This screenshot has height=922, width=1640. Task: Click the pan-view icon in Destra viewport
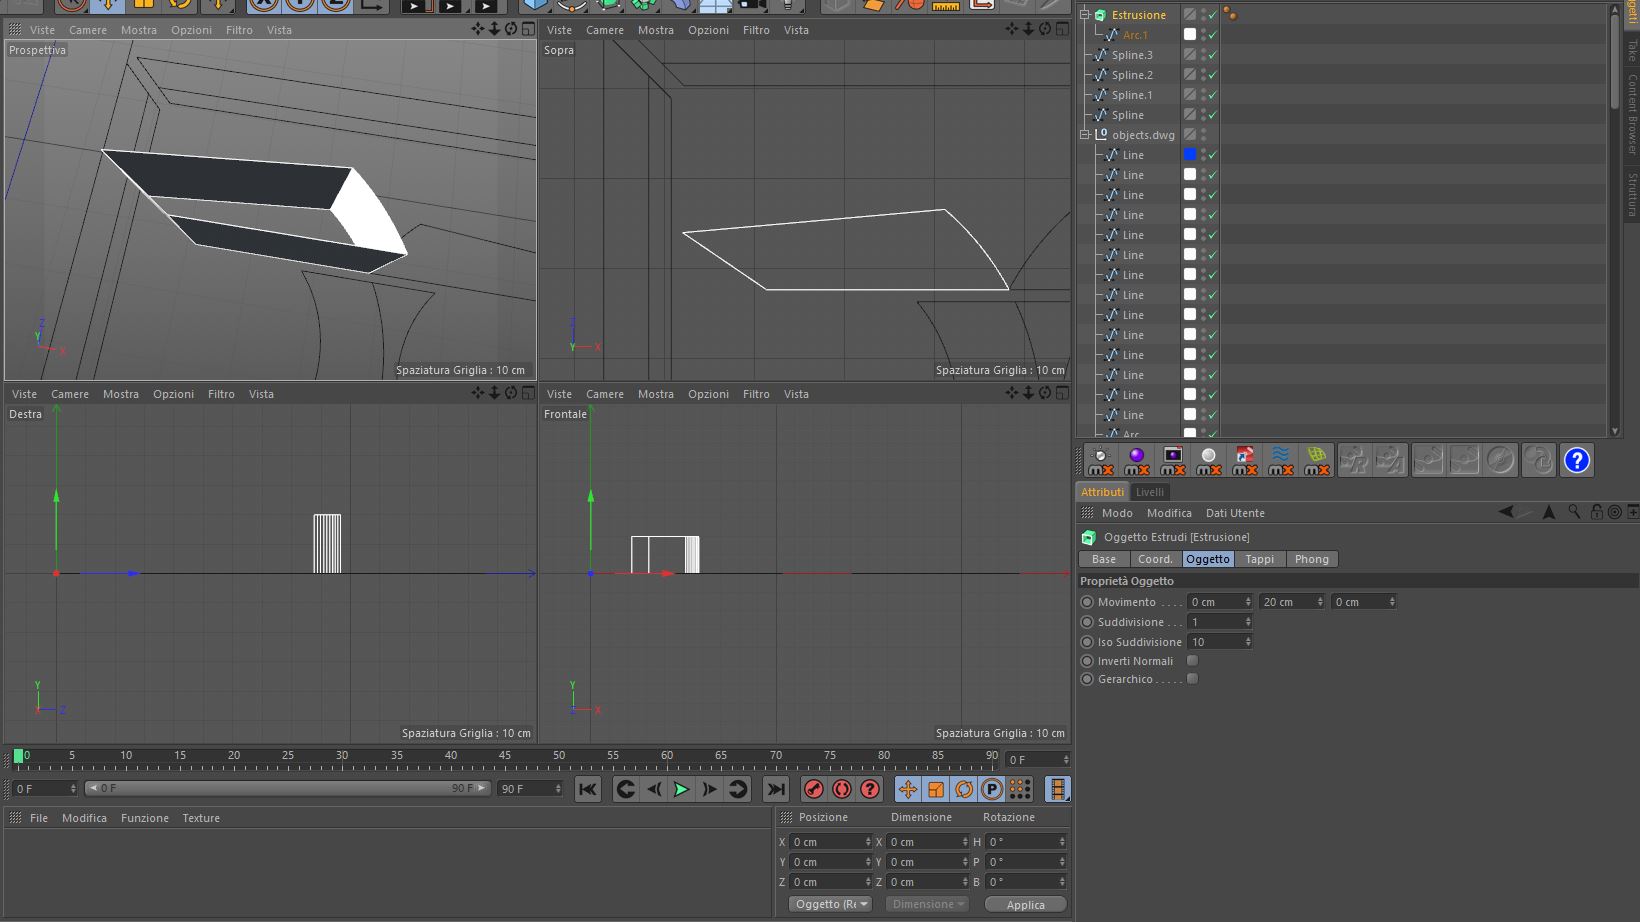pyautogui.click(x=477, y=393)
